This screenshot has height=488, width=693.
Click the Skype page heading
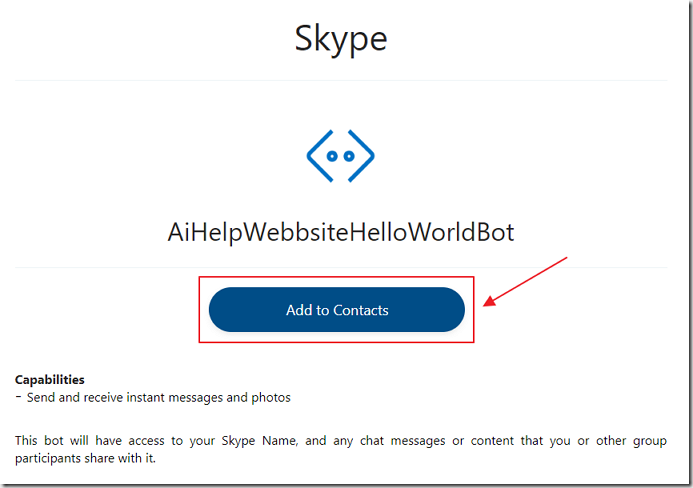coord(341,39)
